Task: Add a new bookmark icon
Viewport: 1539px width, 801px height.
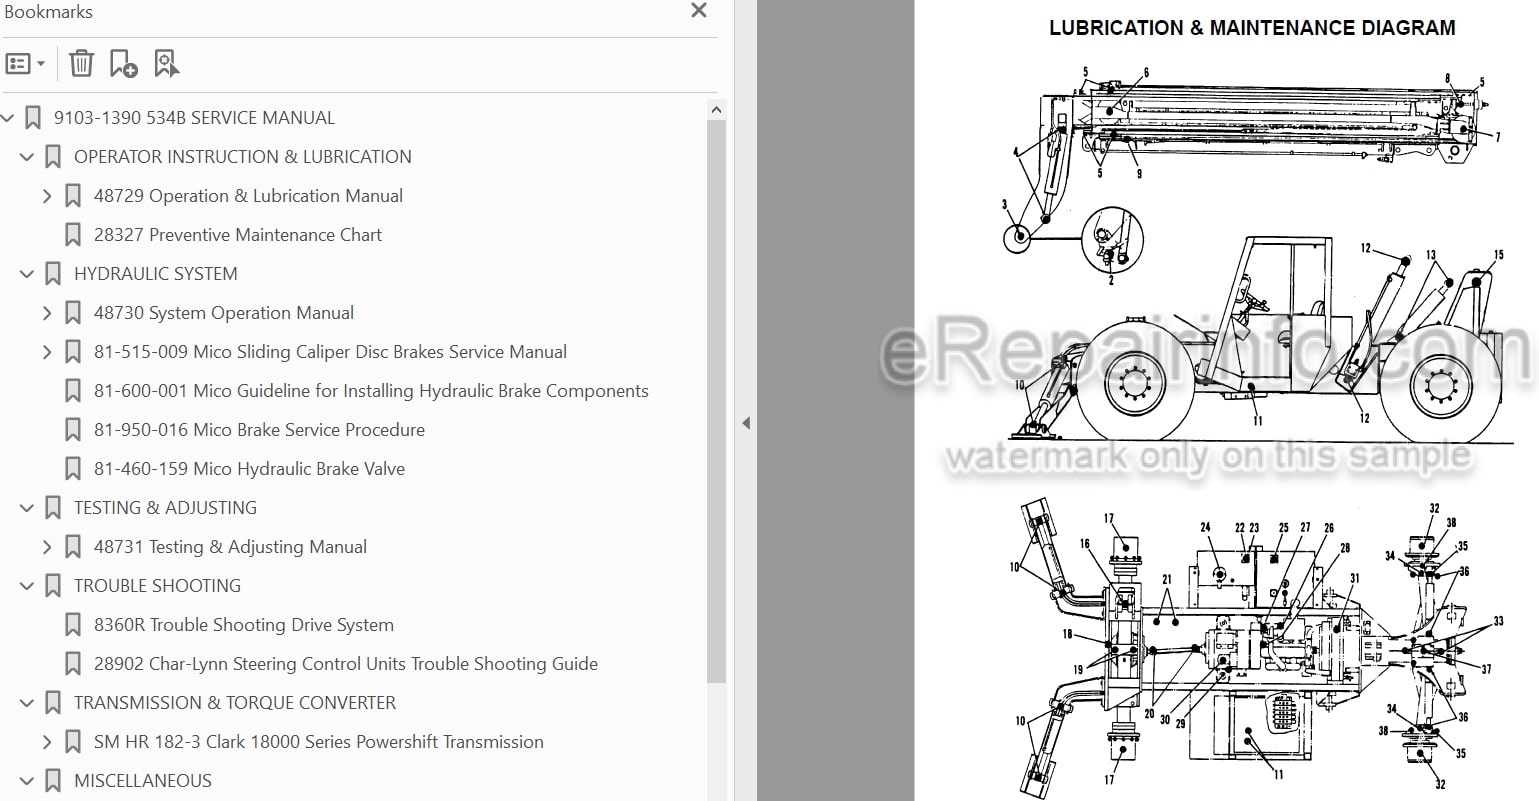Action: coord(124,64)
